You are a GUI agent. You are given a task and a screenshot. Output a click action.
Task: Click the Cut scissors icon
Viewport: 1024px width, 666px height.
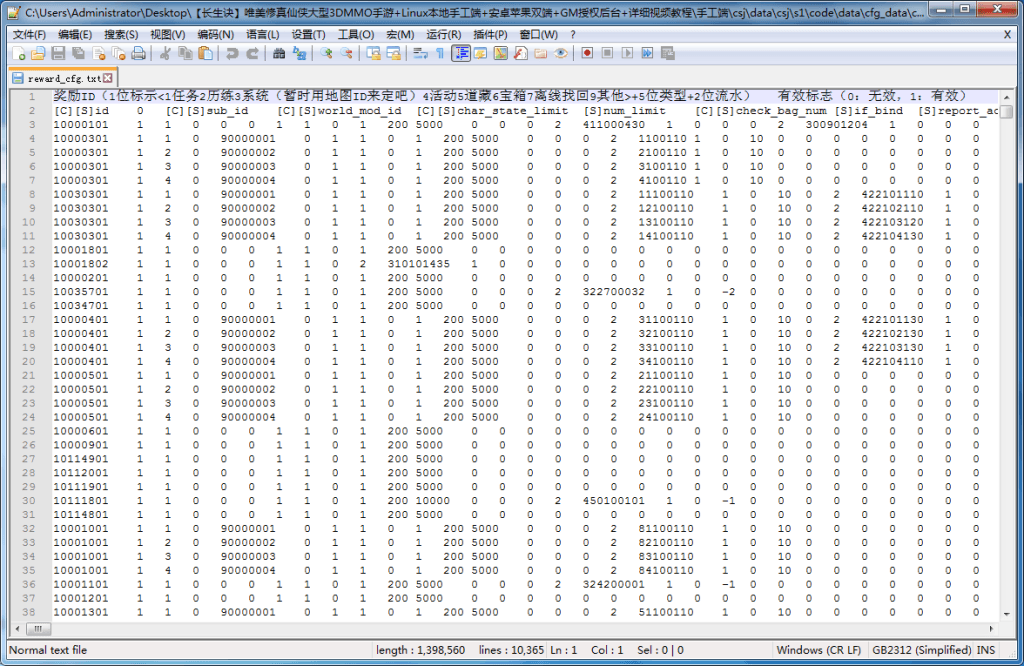tap(165, 53)
